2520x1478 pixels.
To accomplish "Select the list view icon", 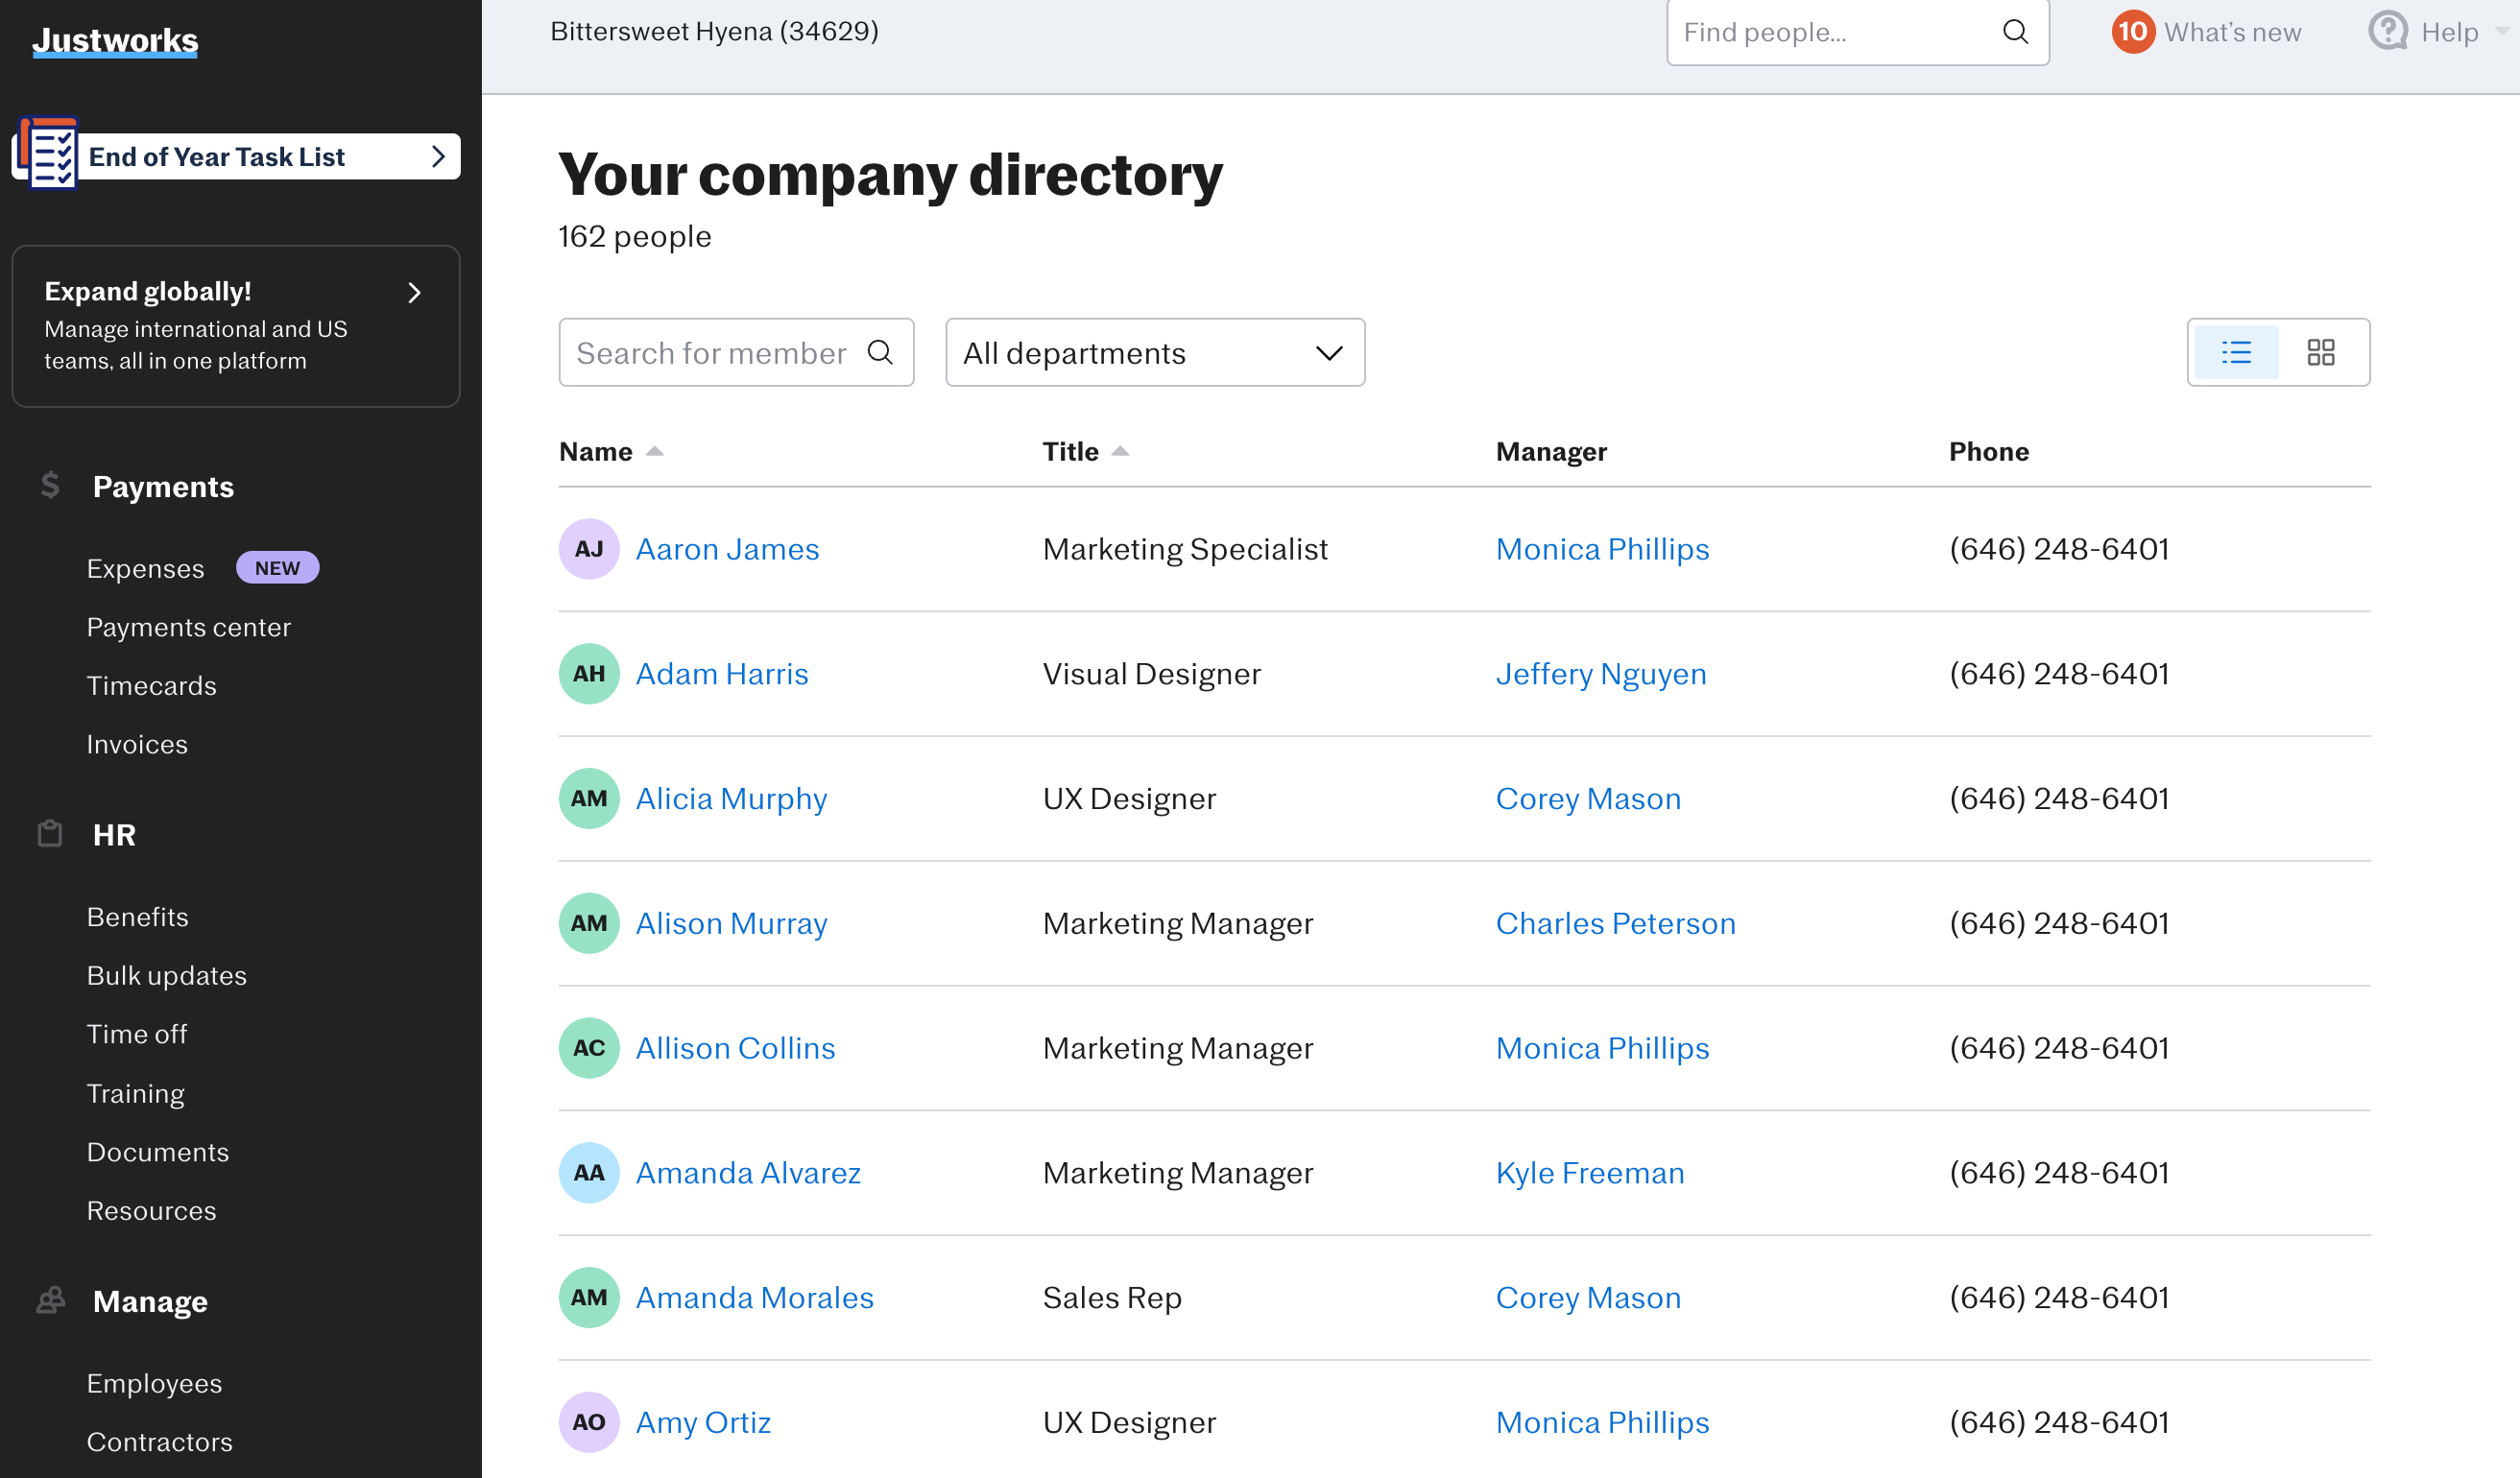I will point(2237,352).
